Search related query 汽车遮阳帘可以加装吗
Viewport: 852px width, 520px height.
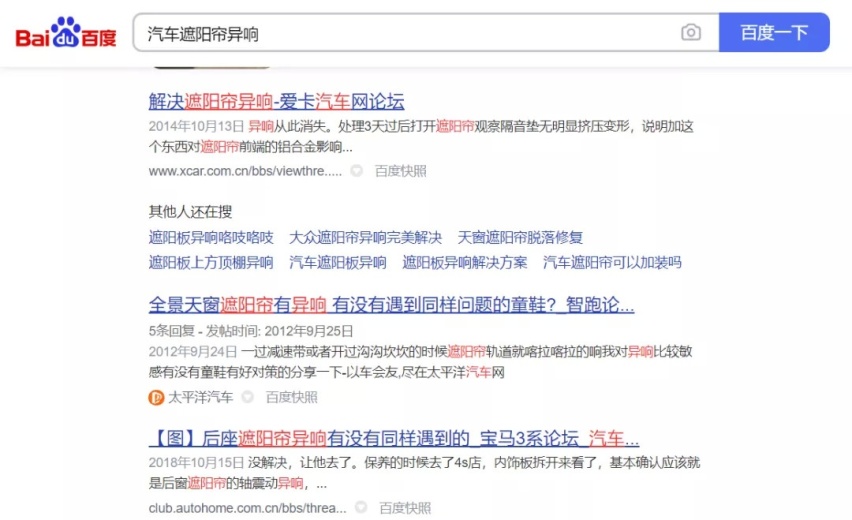pos(612,263)
